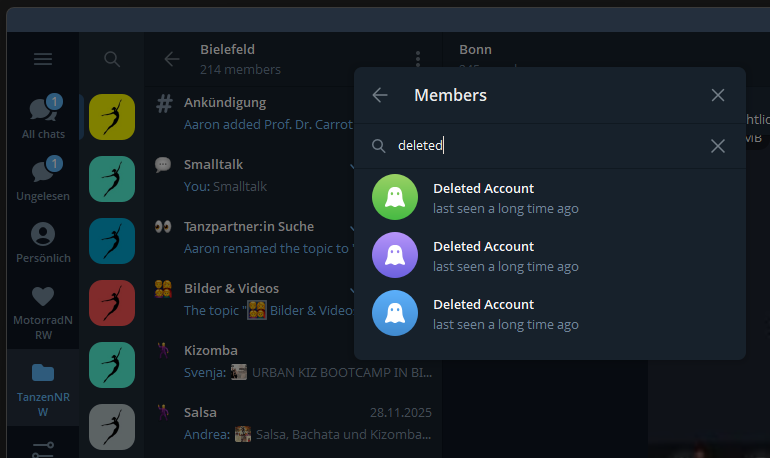
Task: Click back arrow in Members dialog
Action: (380, 95)
